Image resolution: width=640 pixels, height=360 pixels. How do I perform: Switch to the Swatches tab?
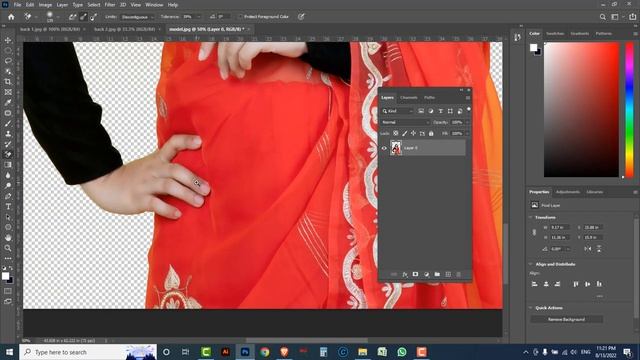(555, 33)
